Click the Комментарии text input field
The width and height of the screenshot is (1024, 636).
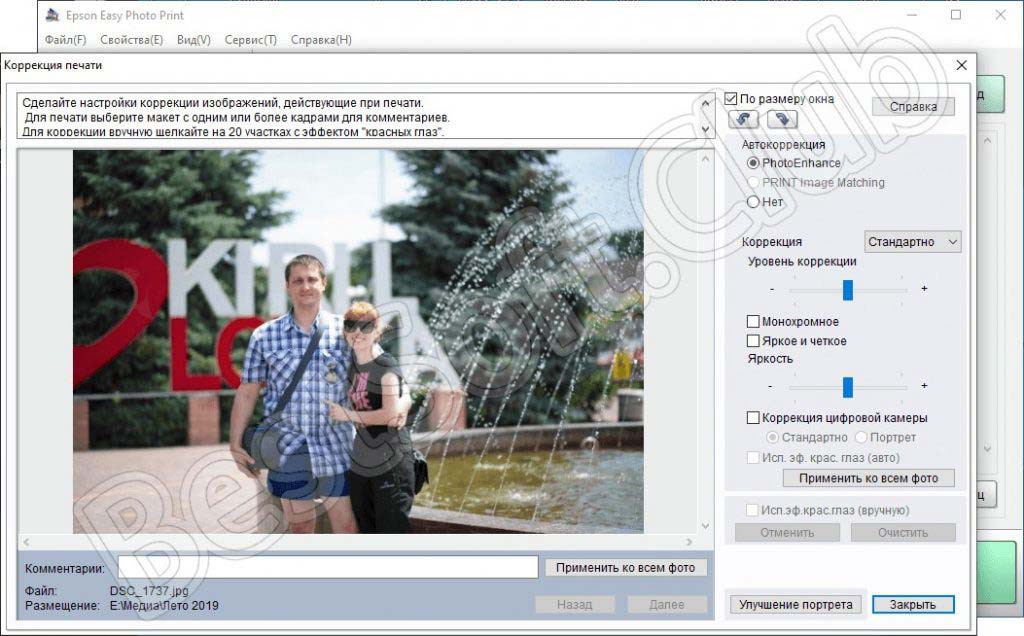[328, 567]
